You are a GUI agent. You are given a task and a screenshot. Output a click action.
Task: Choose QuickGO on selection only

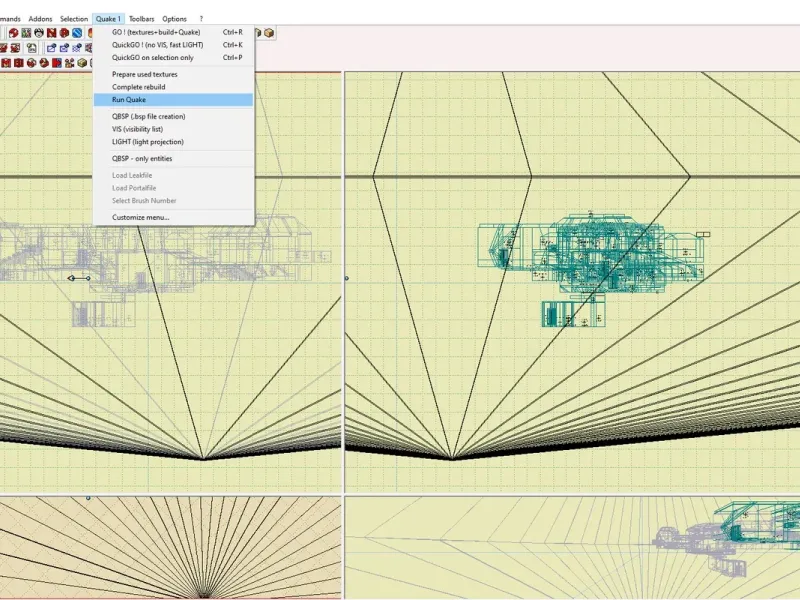point(173,58)
